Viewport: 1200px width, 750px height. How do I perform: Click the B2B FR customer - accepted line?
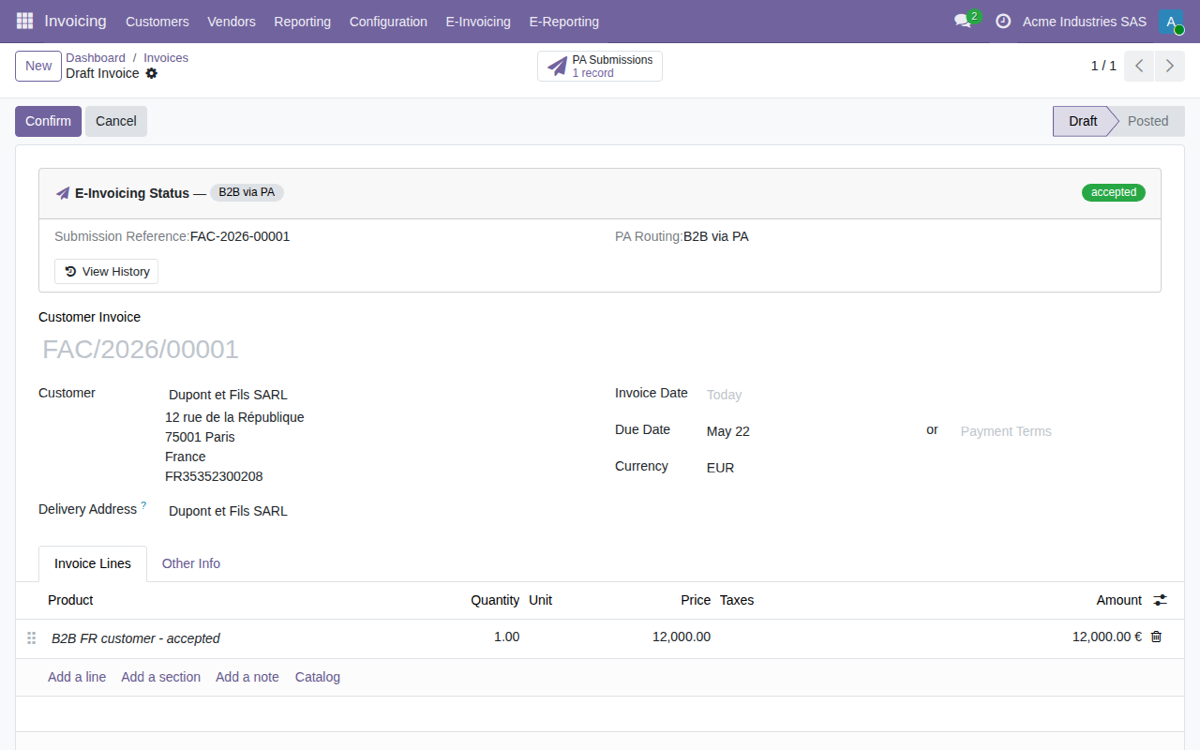coord(136,638)
